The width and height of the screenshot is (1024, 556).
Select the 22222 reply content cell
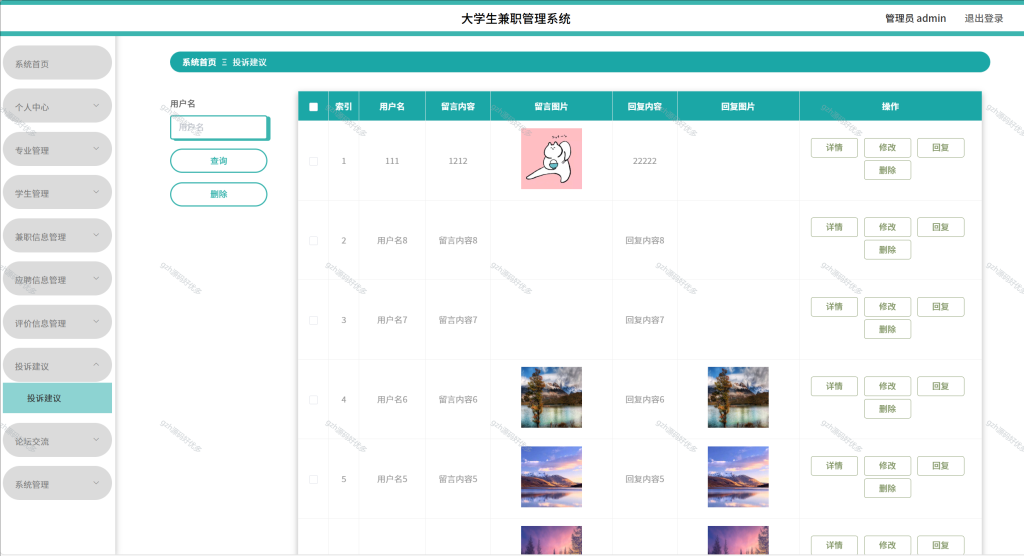645,161
